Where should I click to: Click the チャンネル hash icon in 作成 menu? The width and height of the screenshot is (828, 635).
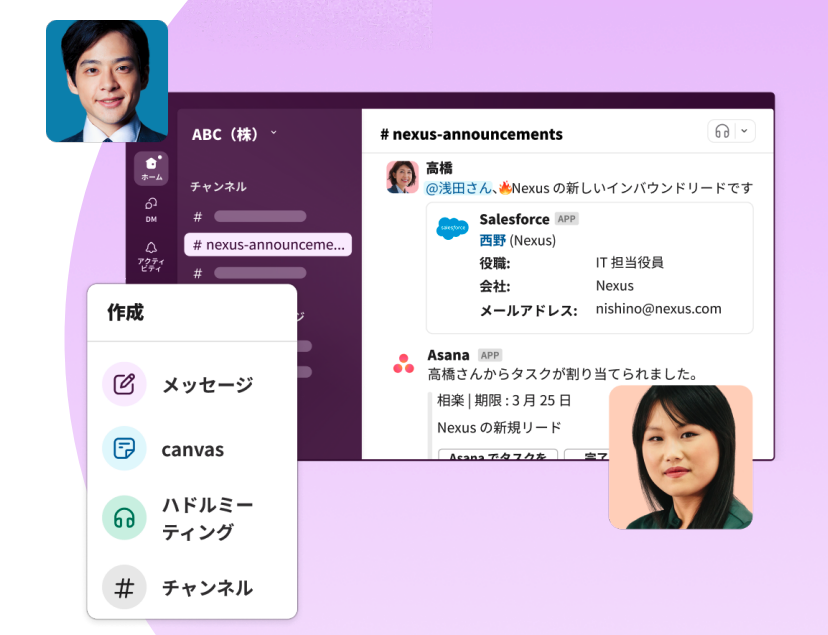(124, 588)
